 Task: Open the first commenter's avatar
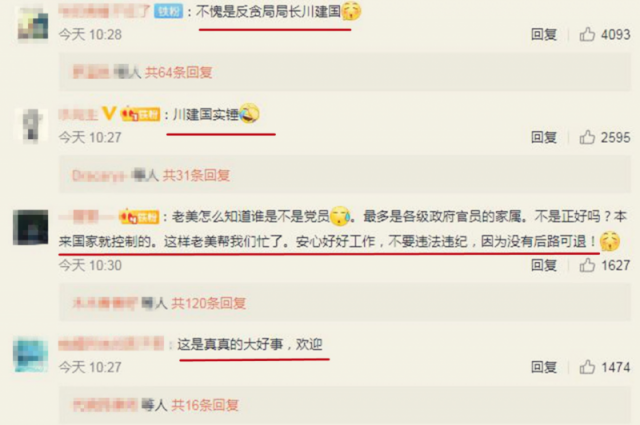click(33, 24)
